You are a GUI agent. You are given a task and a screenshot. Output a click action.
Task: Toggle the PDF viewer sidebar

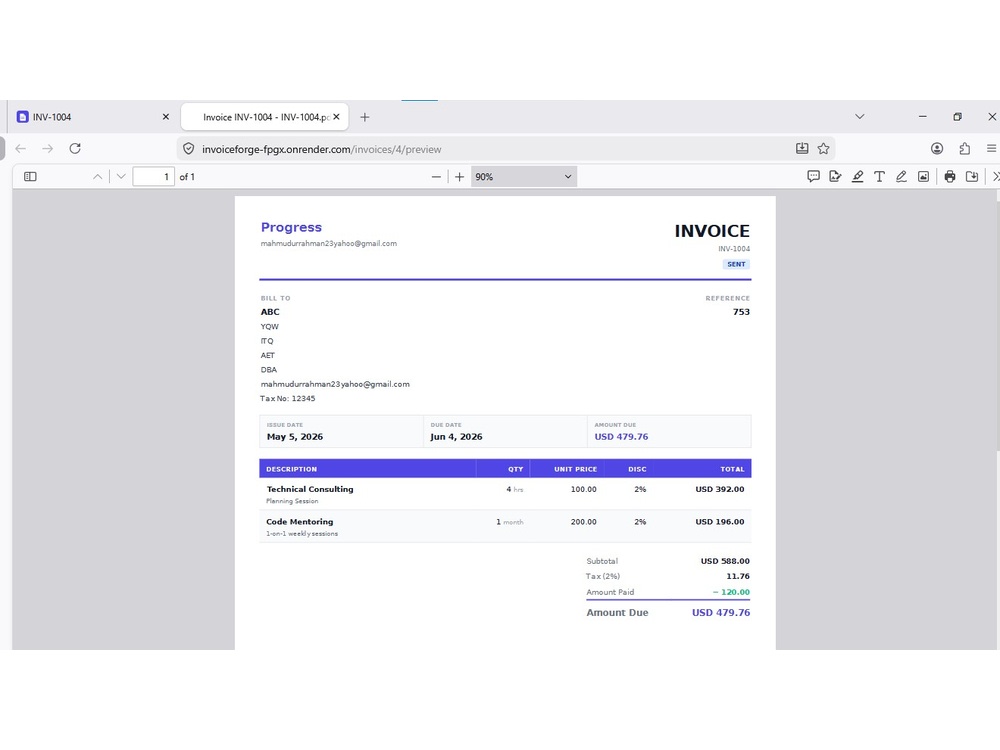click(30, 177)
